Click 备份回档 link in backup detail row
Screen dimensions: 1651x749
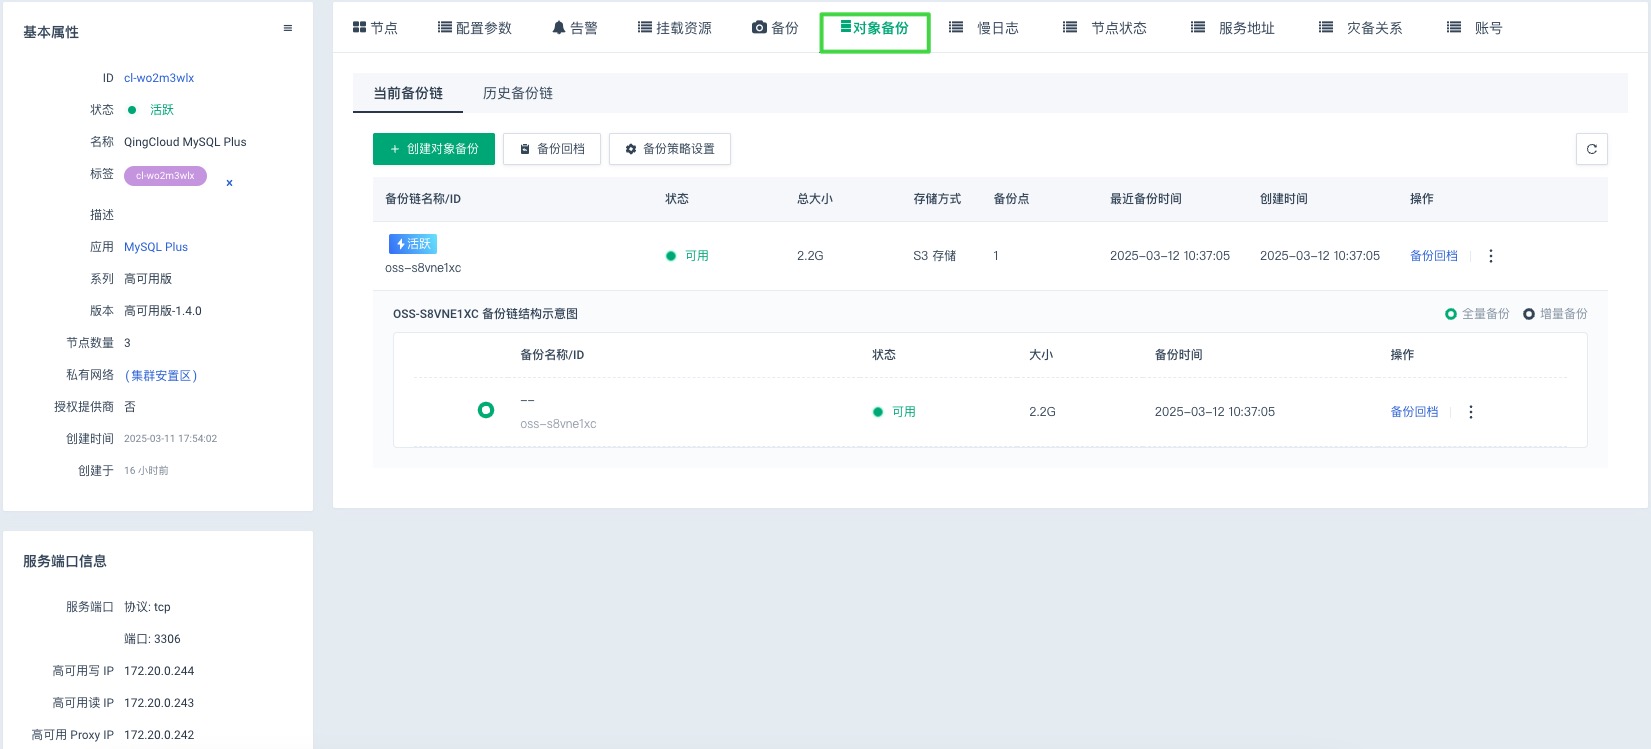pyautogui.click(x=1414, y=412)
